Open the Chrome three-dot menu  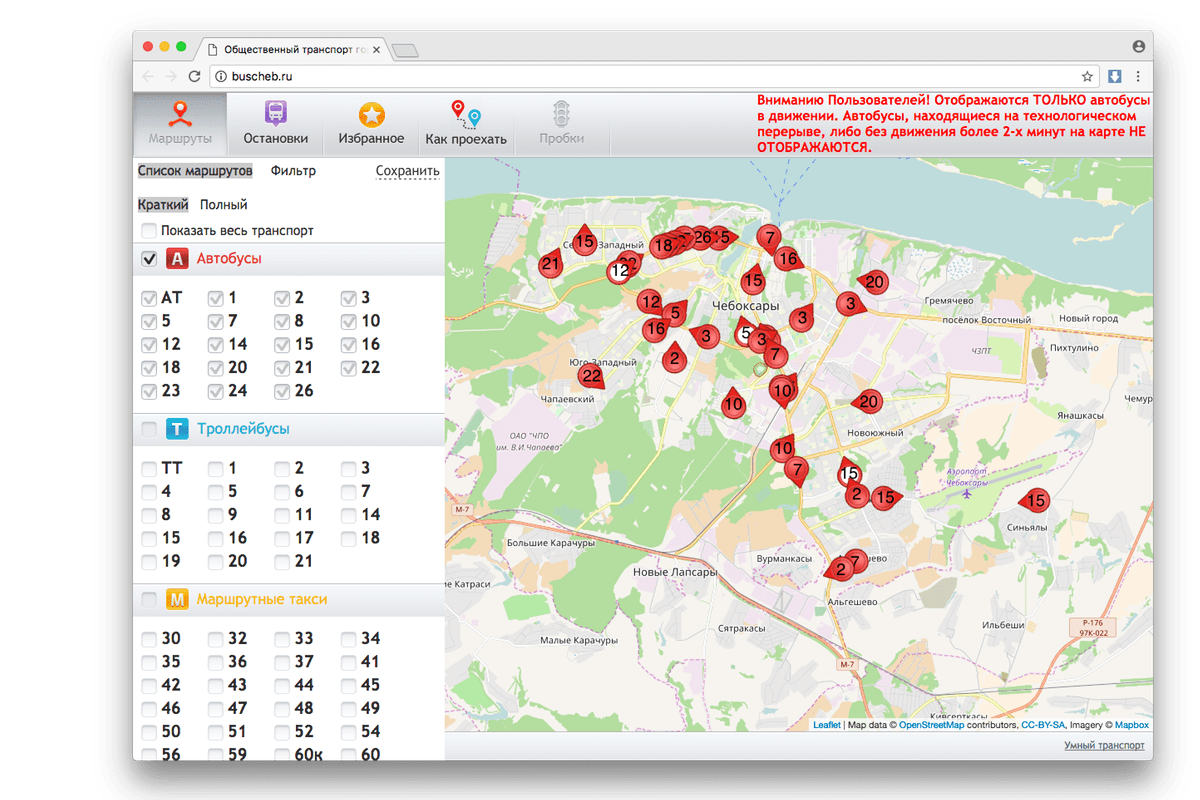pos(1137,76)
